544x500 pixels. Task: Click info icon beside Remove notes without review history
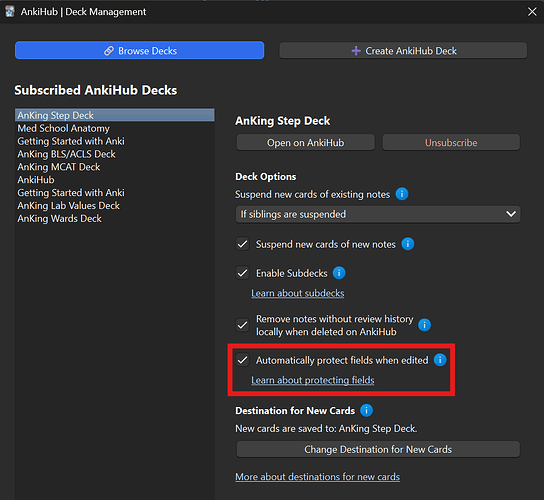point(424,325)
